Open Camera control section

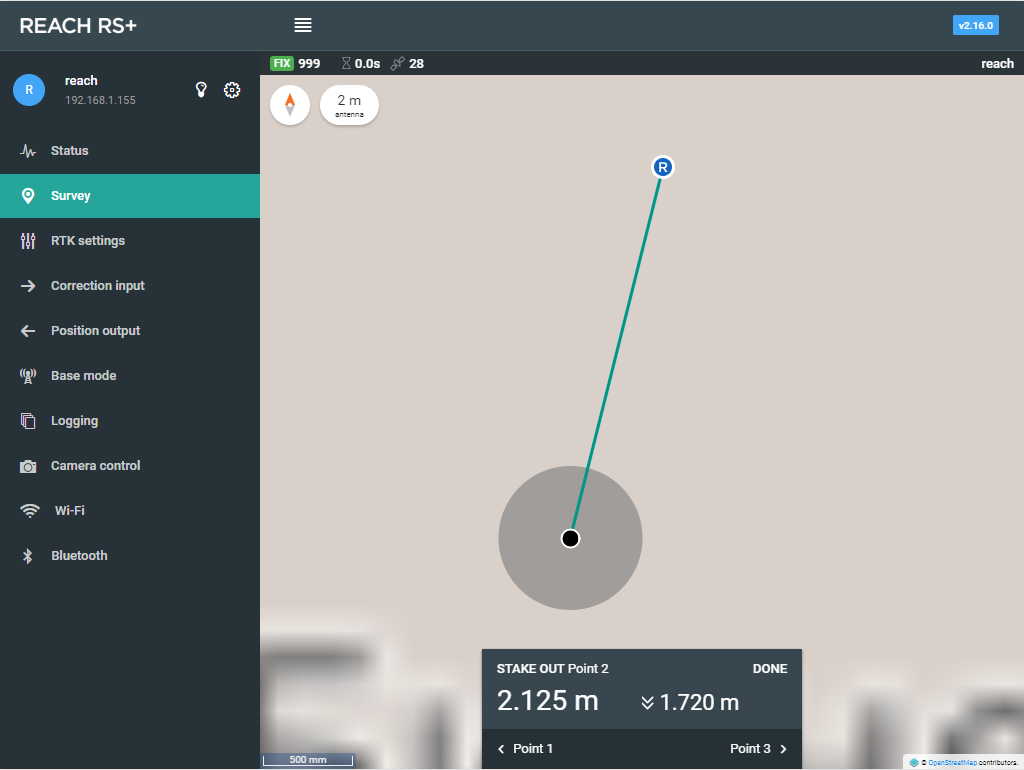(130, 466)
